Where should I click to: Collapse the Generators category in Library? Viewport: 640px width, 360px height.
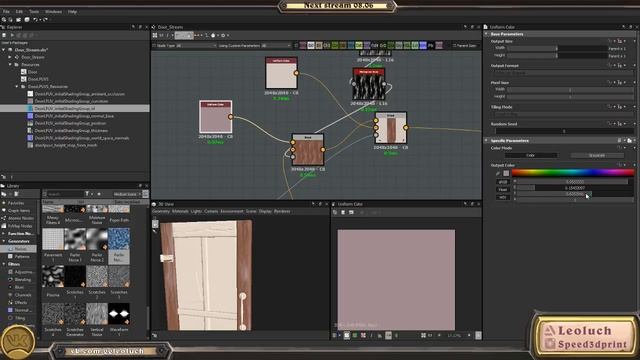[x=4, y=241]
